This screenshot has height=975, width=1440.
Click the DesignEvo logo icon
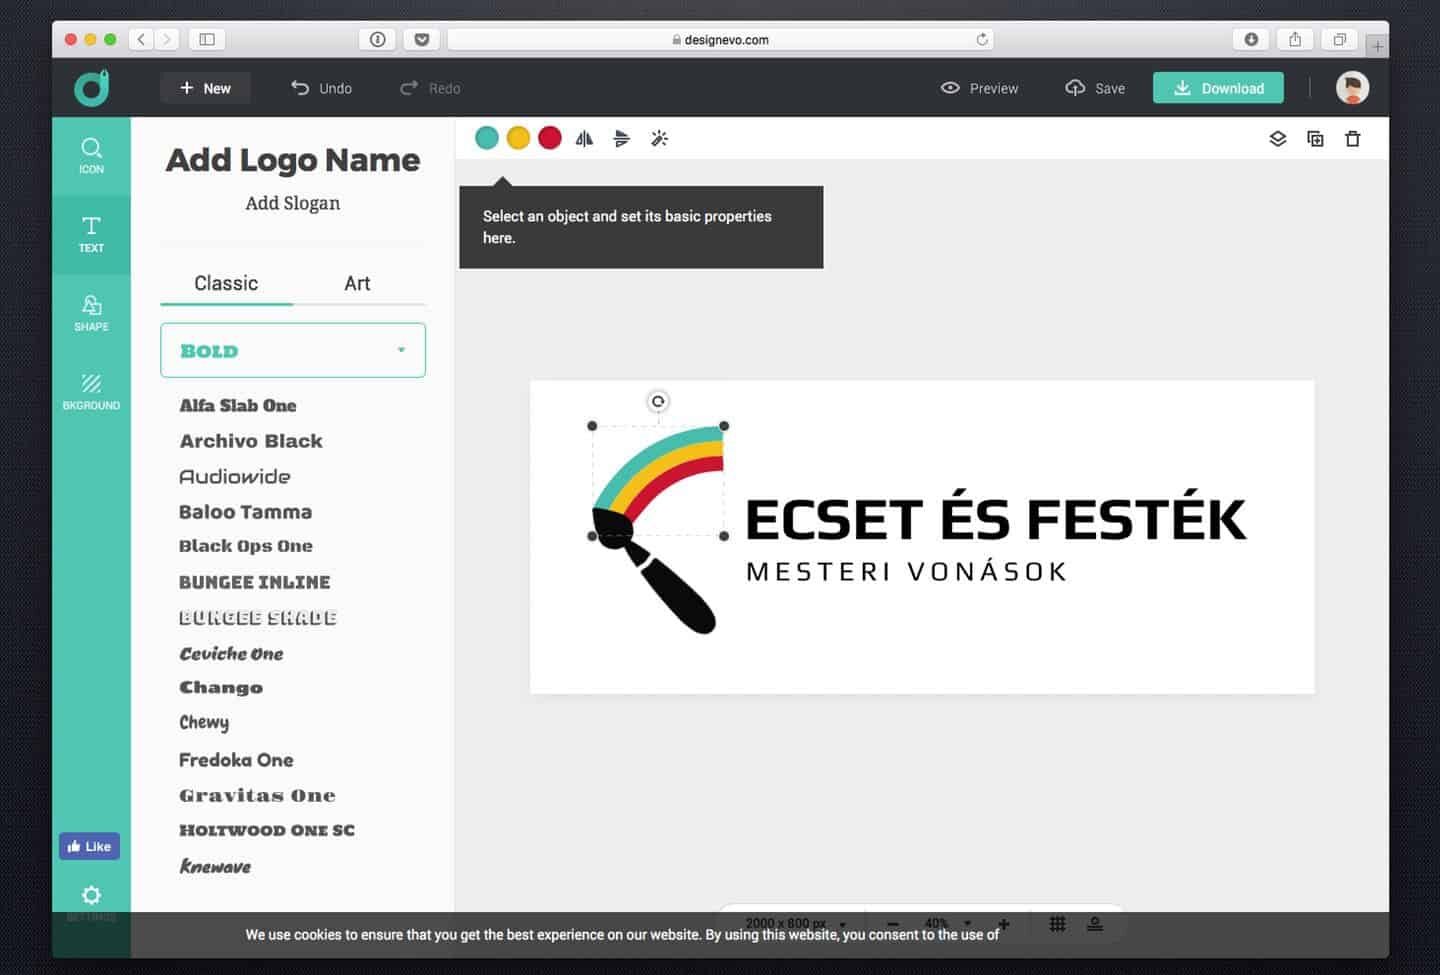click(92, 88)
